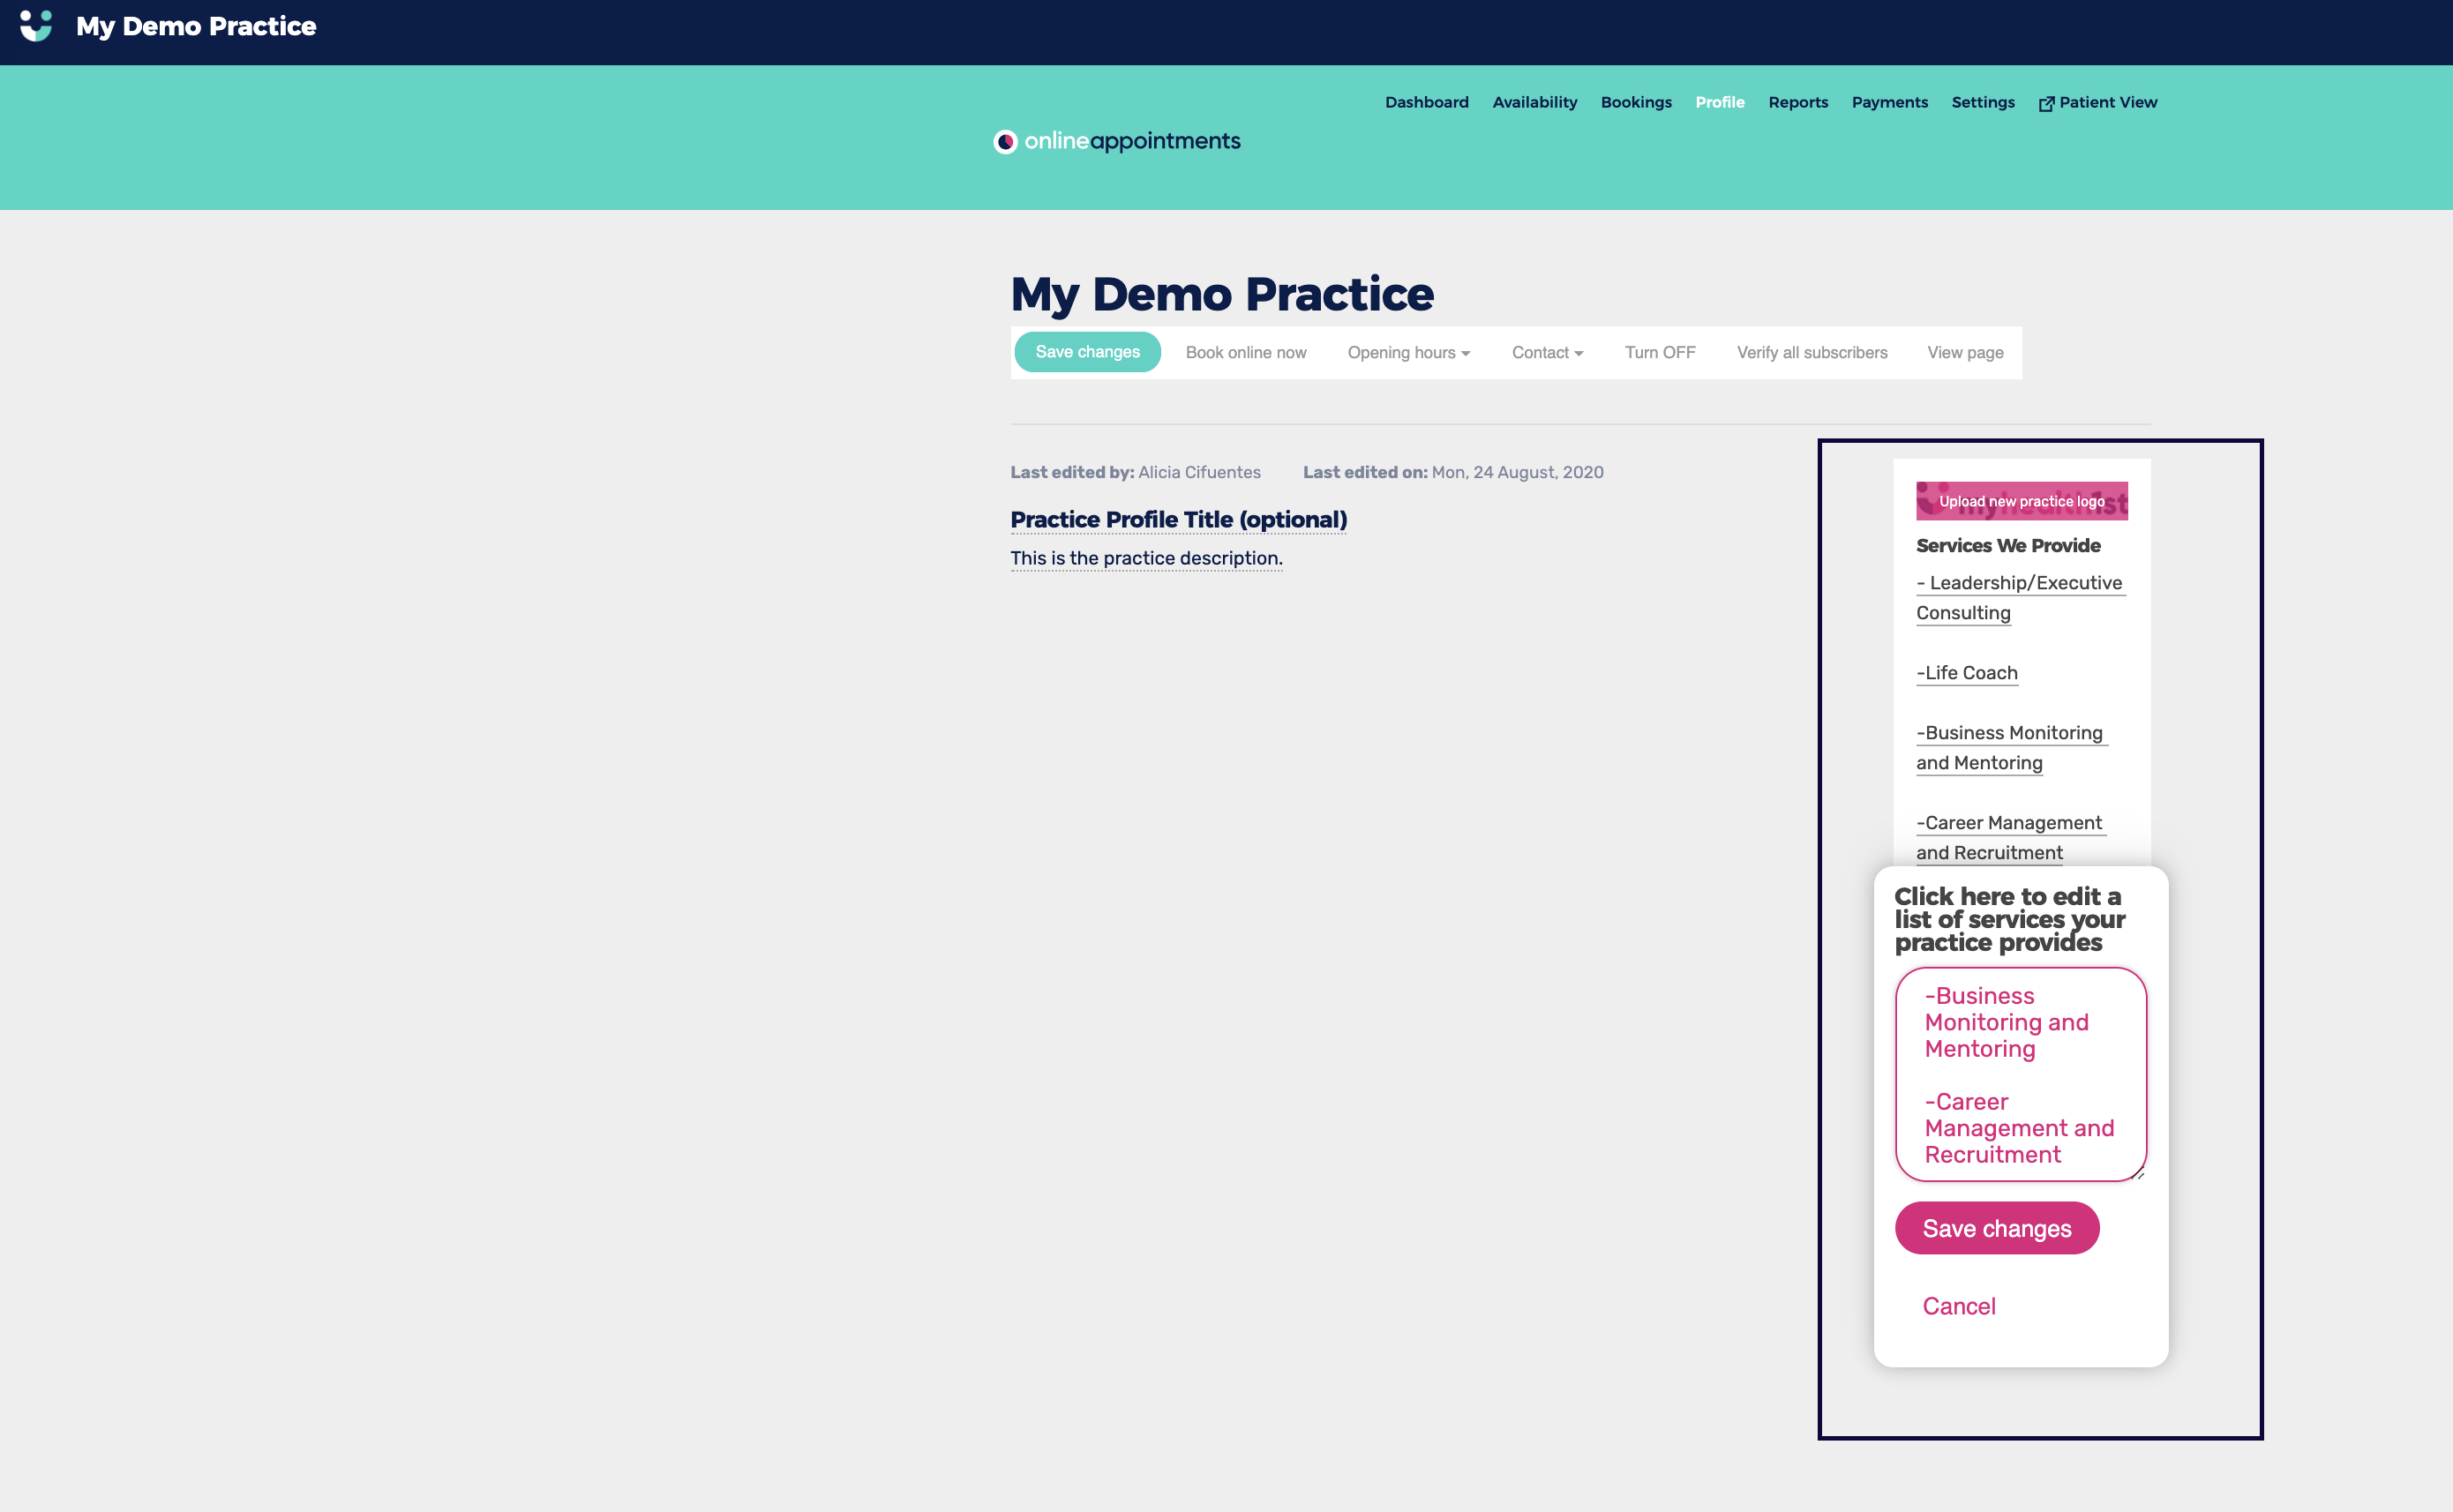
Task: Expand the Opening hours dropdown
Action: click(x=1408, y=352)
